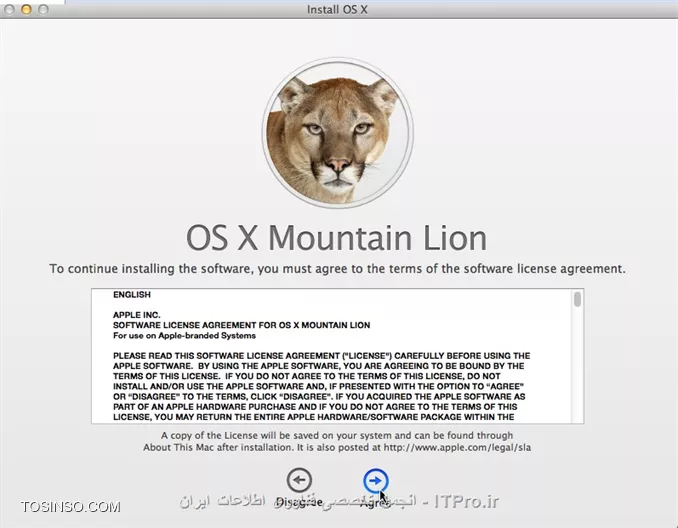Click the apple.com/legal/sla URL text
Screen dimensions: 678x528
click(x=457, y=448)
